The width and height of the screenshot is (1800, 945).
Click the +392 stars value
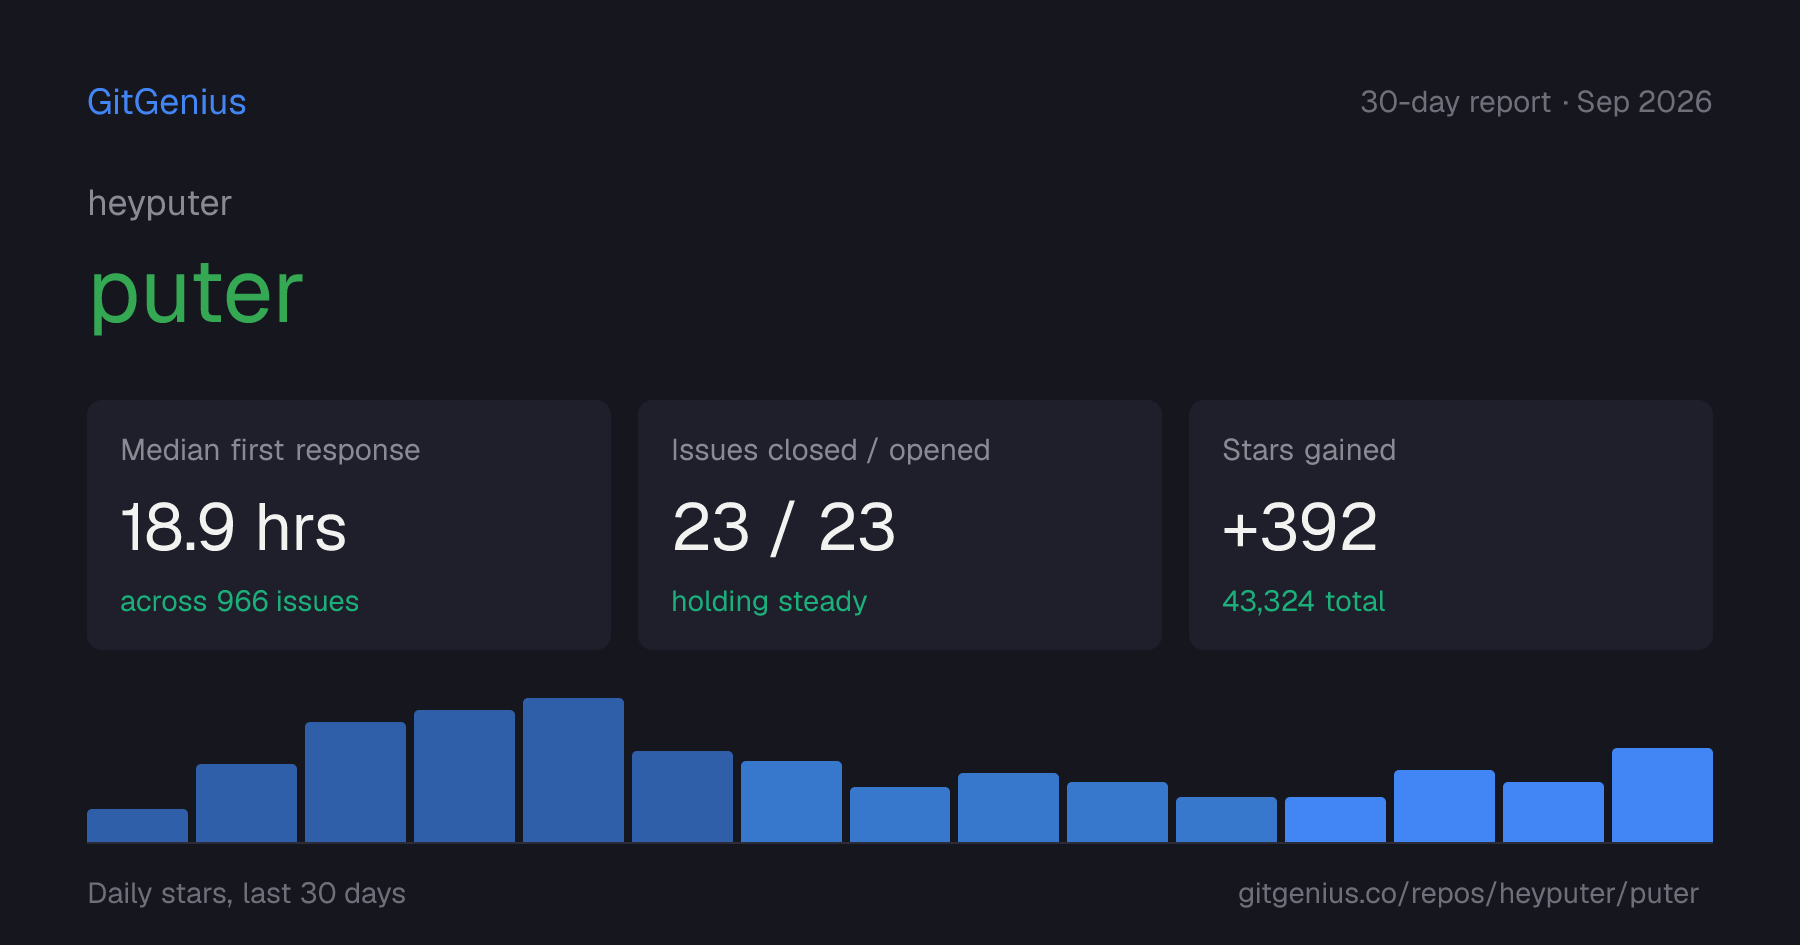[x=1300, y=528]
